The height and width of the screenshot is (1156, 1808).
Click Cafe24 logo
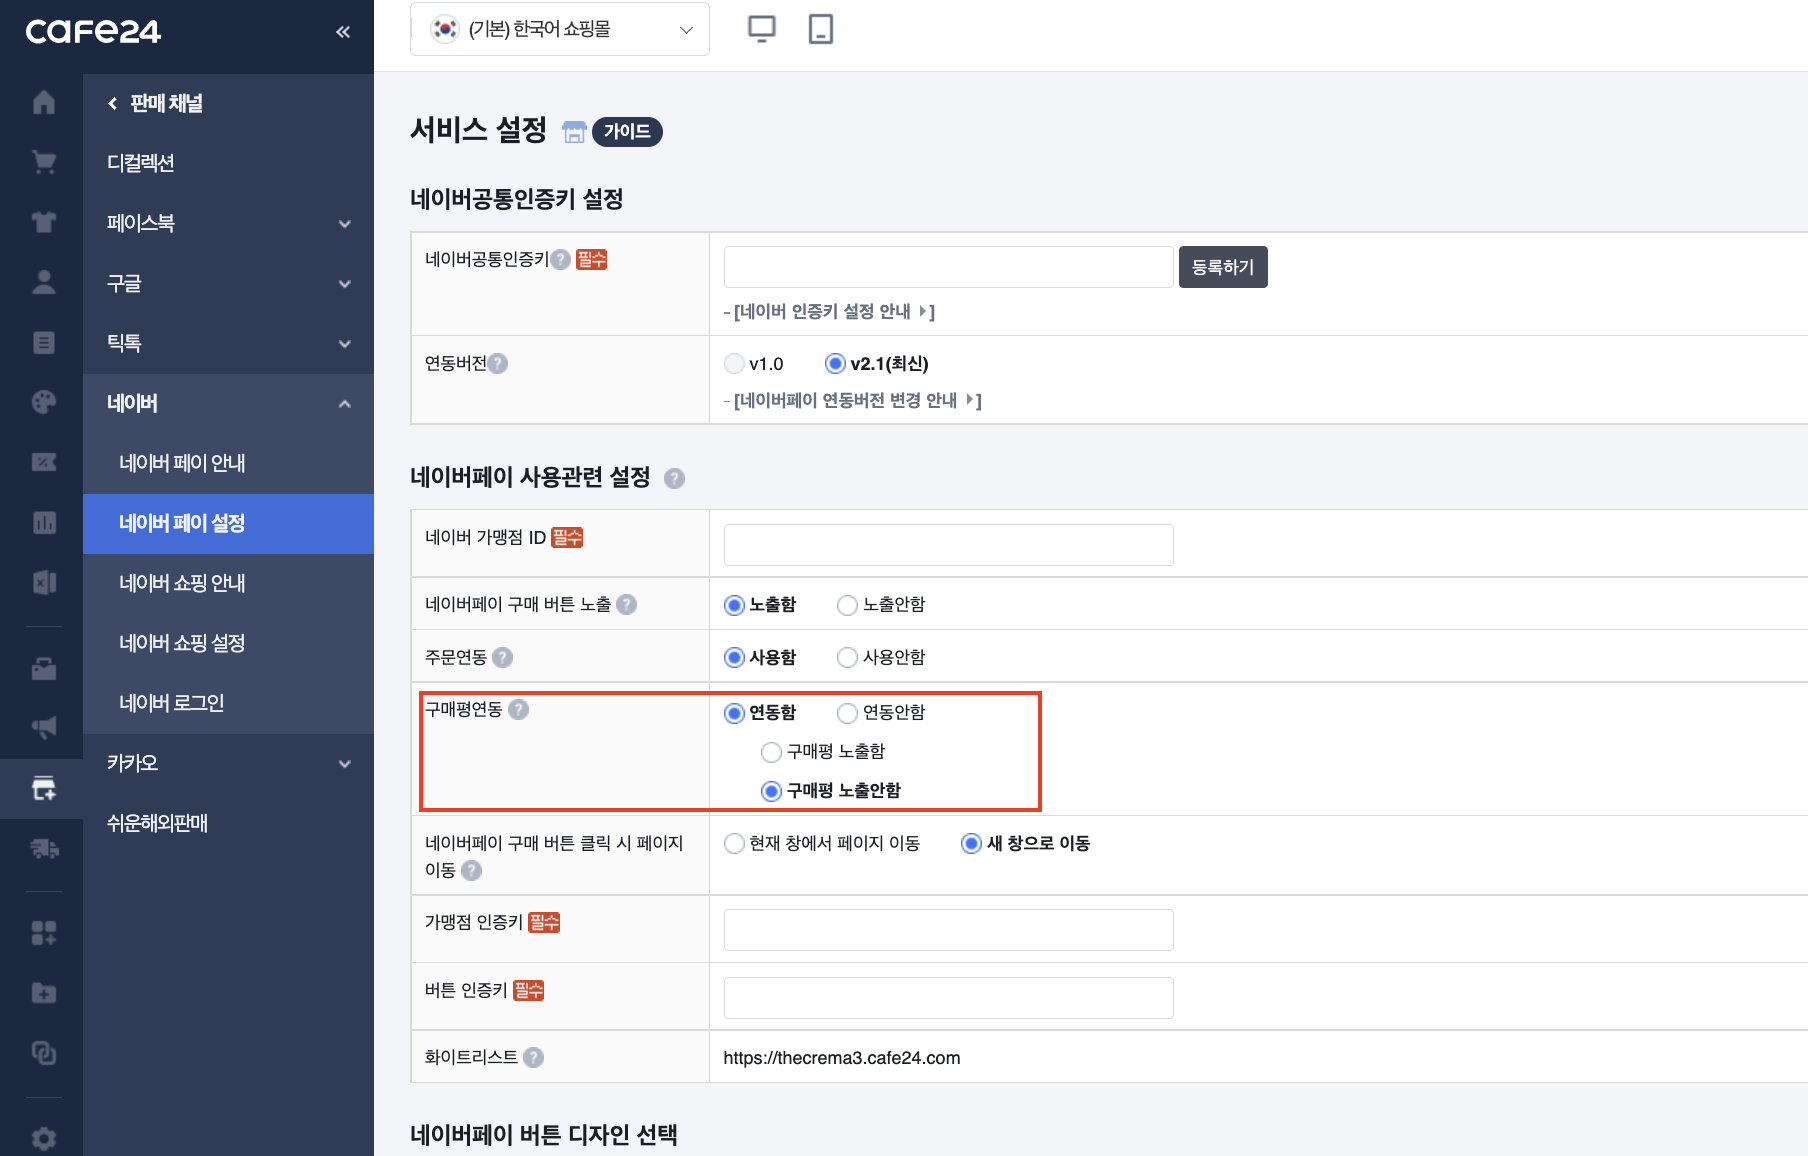coord(93,32)
